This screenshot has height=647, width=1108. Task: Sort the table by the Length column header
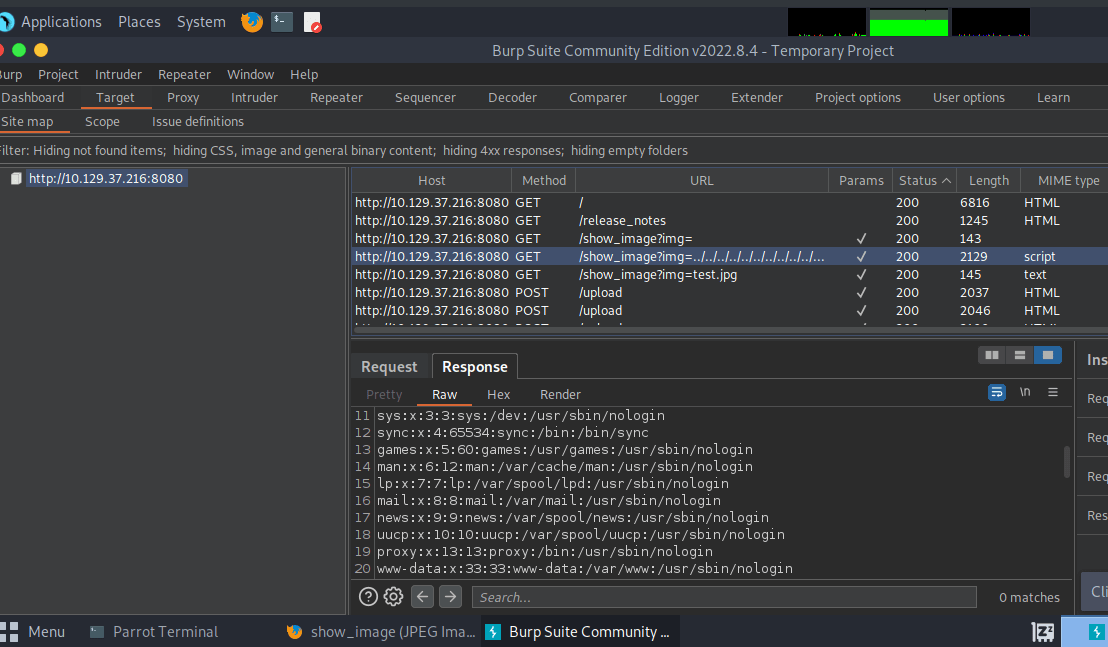tap(989, 181)
